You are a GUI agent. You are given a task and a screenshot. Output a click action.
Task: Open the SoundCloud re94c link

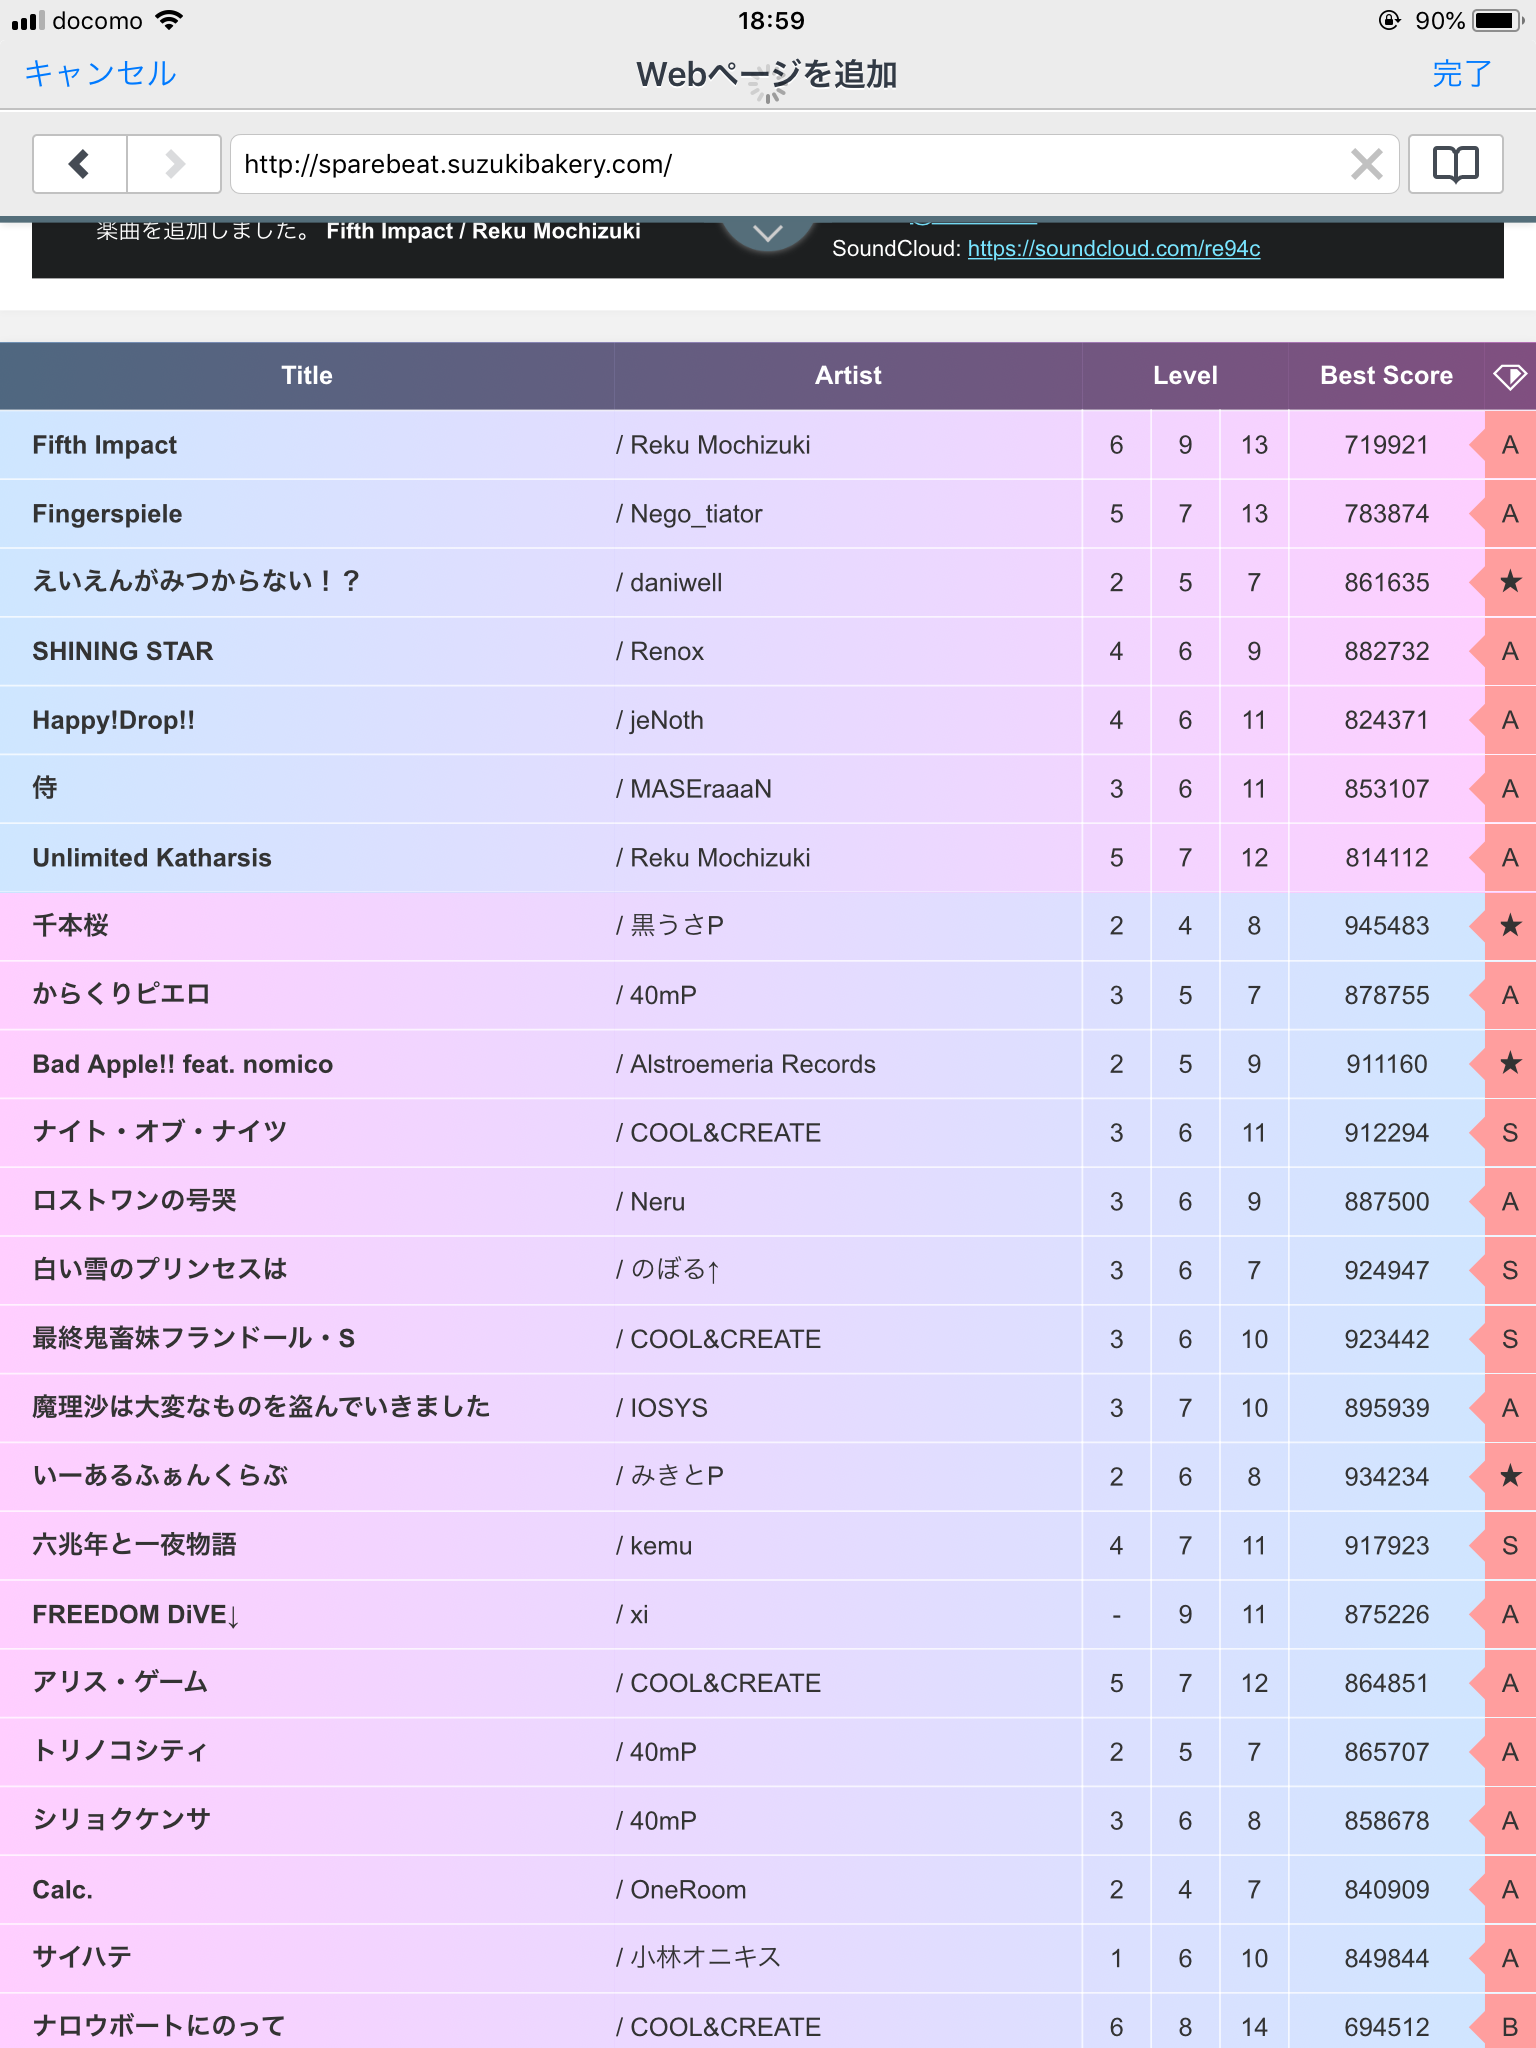tap(1113, 248)
